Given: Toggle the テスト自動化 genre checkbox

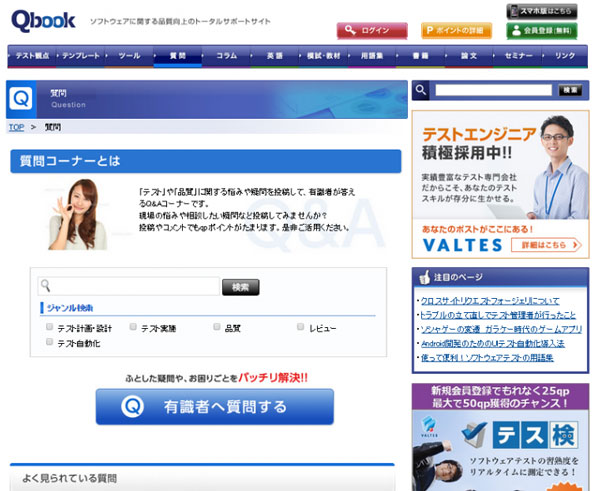Looking at the screenshot, I should click(50, 342).
